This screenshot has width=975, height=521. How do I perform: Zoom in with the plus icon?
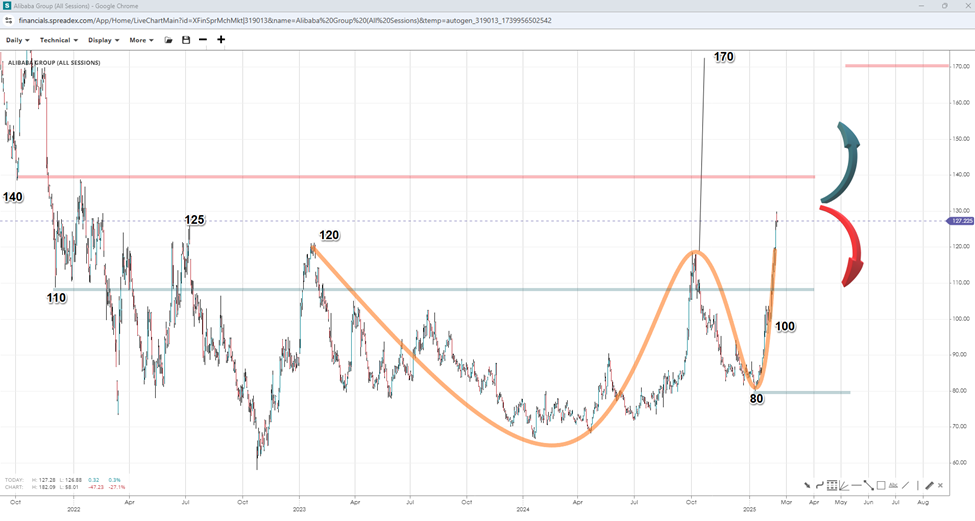point(221,40)
